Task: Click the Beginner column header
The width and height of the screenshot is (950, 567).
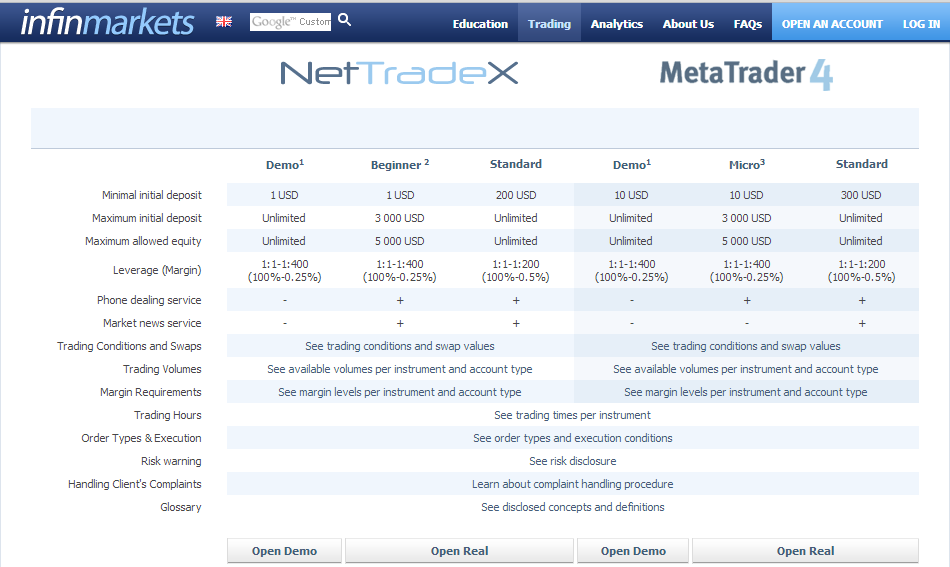Action: coord(400,164)
